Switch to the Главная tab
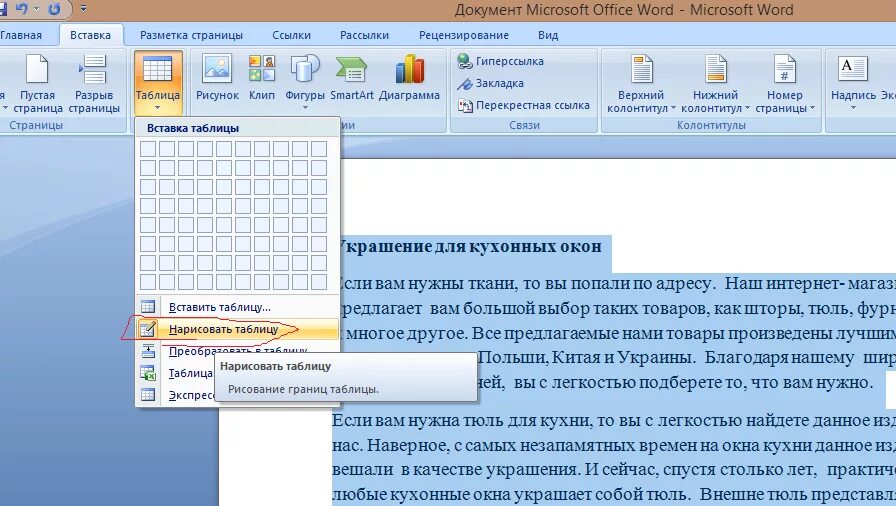The image size is (896, 506). click(x=21, y=35)
